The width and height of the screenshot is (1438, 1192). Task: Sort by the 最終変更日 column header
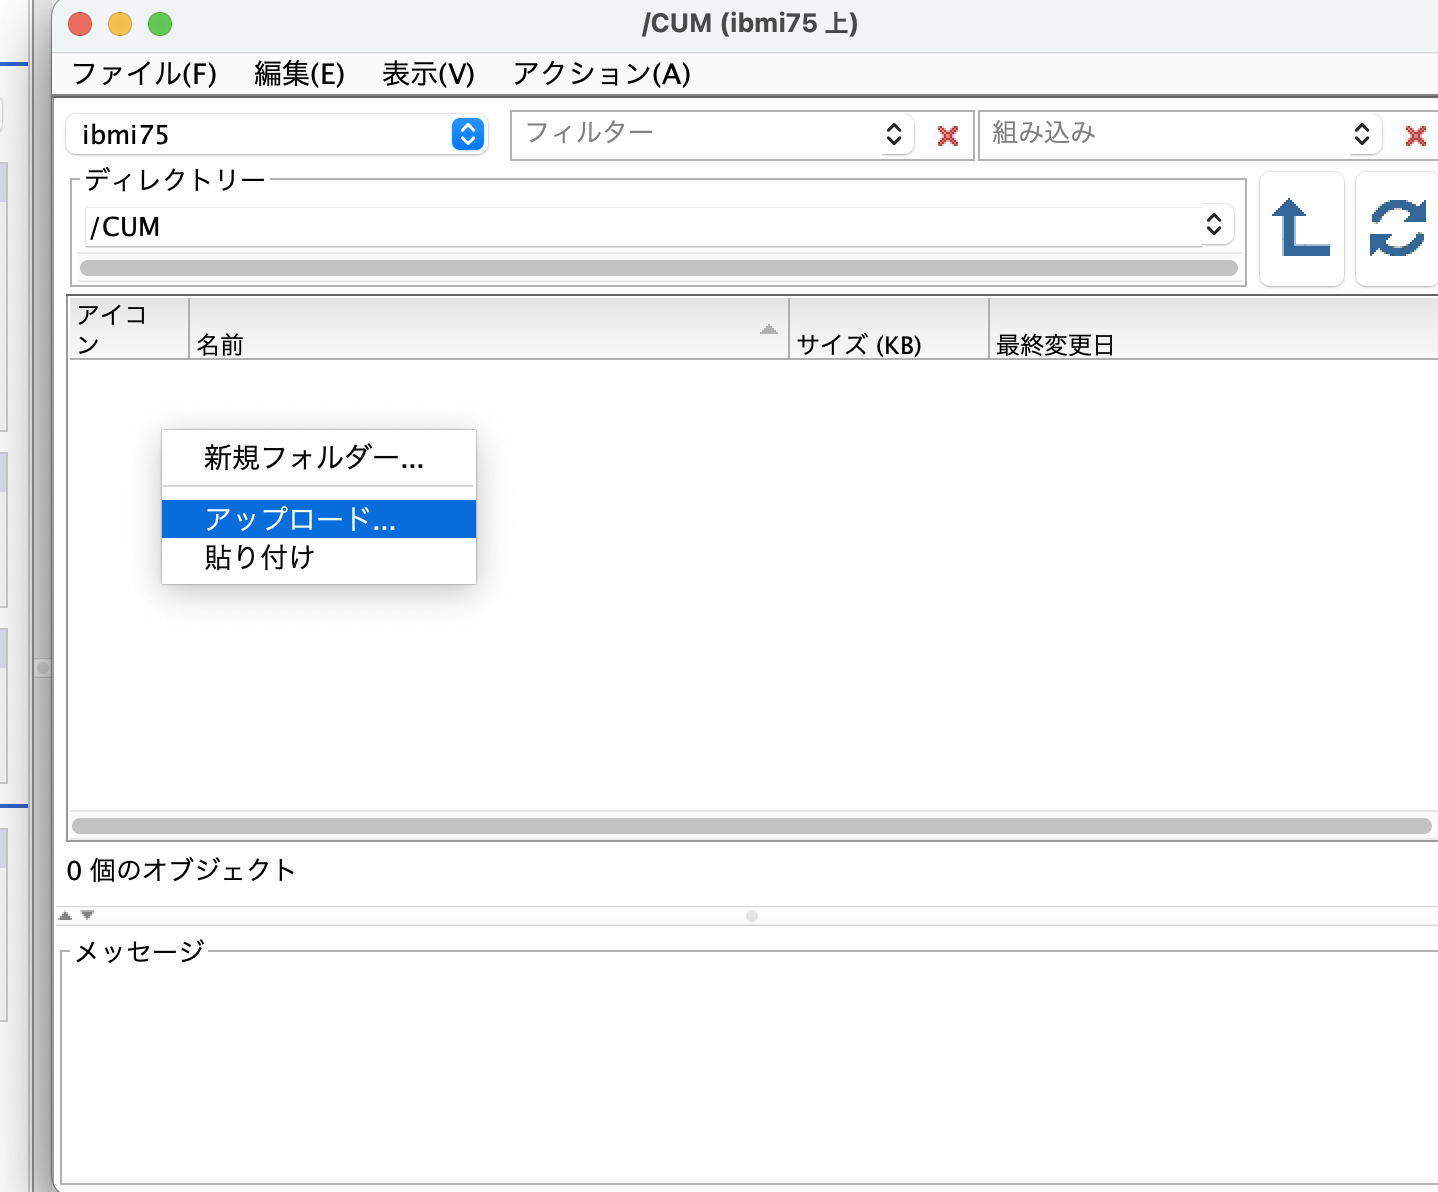point(1213,329)
